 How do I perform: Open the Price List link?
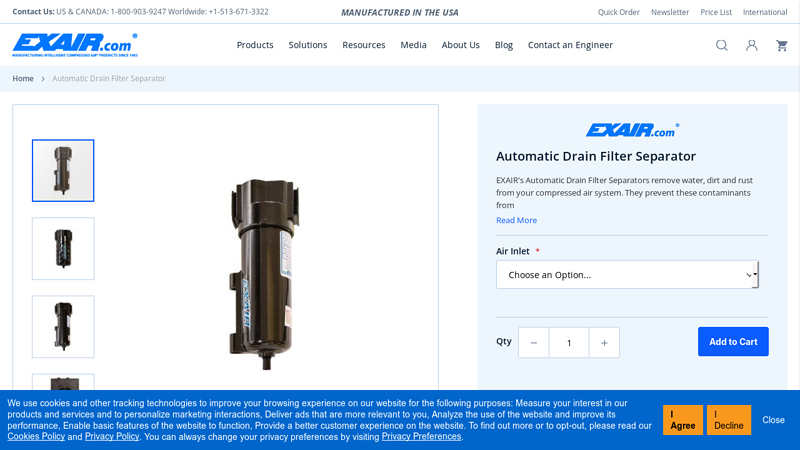pyautogui.click(x=716, y=12)
